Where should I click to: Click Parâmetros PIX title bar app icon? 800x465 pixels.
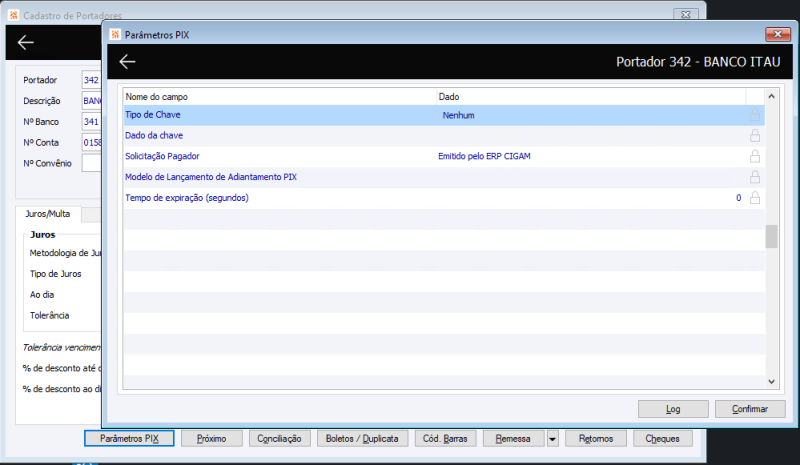115,35
